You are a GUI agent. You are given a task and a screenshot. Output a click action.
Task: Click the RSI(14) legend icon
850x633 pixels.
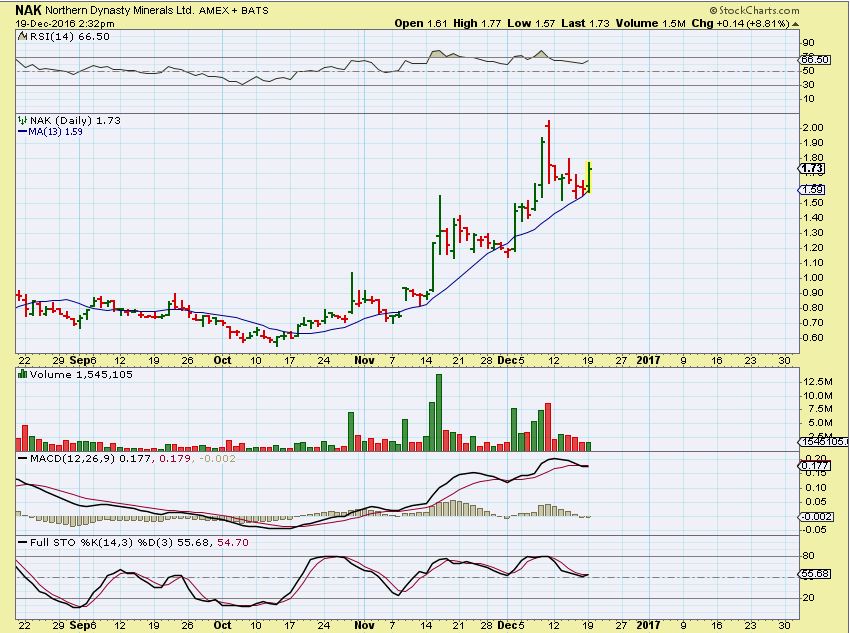point(22,37)
